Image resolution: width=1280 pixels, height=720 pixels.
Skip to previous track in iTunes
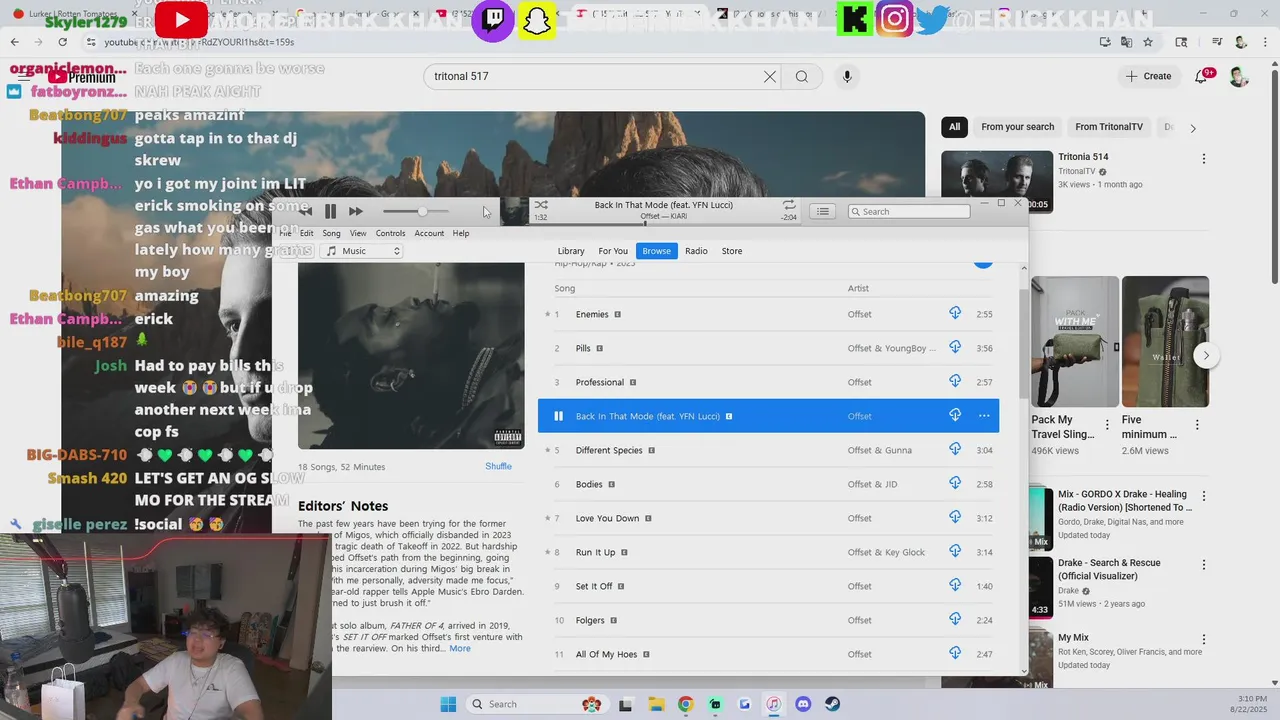coord(305,211)
